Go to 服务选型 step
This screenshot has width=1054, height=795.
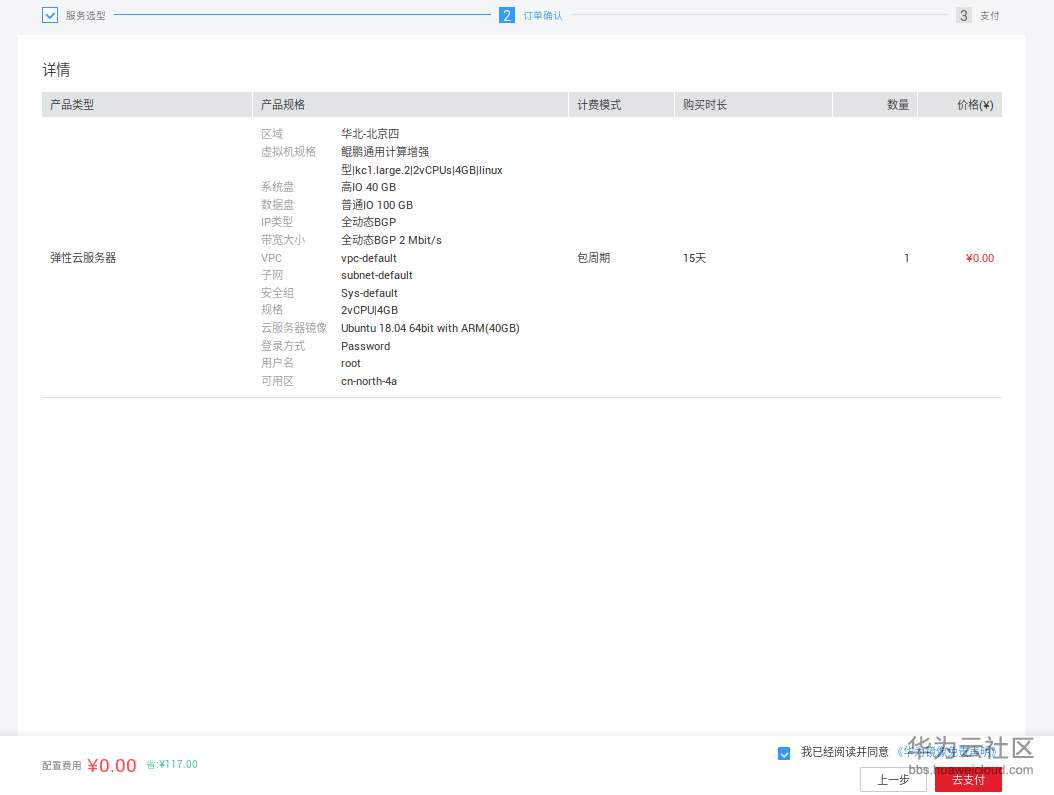tap(85, 15)
